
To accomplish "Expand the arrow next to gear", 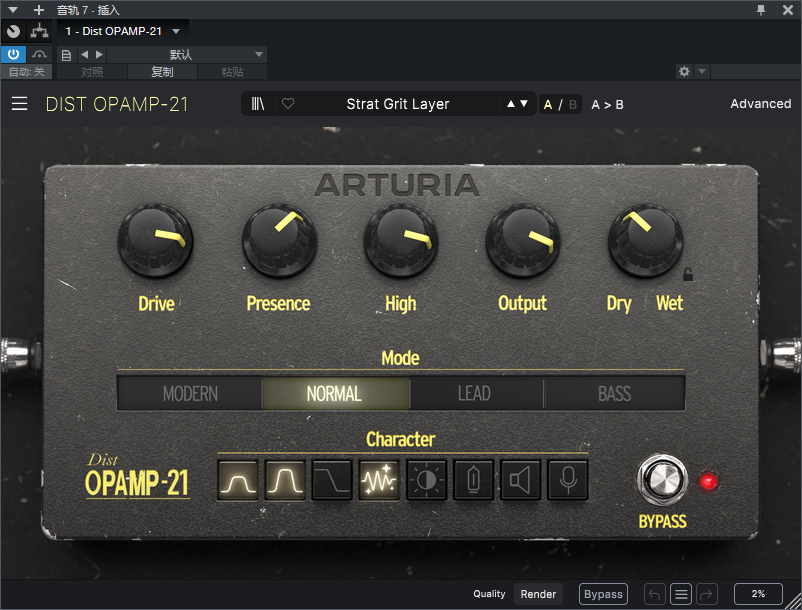I will (702, 72).
